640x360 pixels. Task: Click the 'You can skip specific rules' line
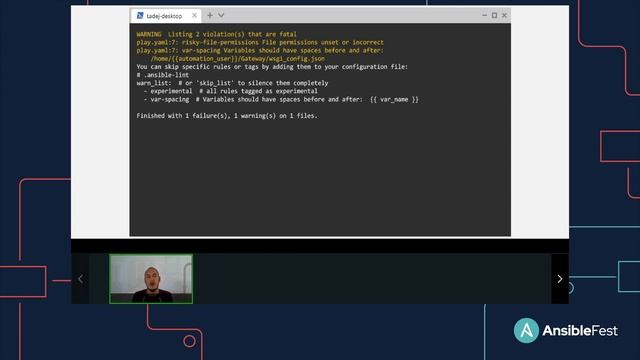pyautogui.click(x=272, y=67)
